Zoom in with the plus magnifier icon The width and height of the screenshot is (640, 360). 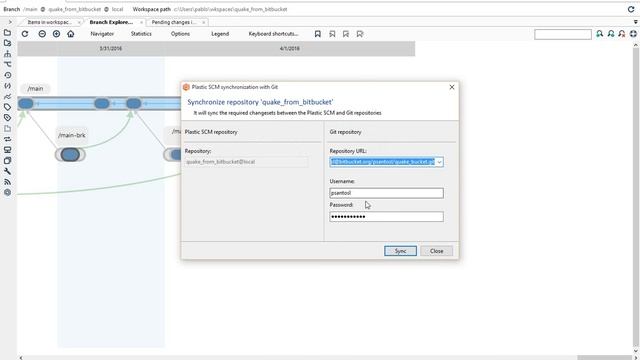[x=56, y=34]
